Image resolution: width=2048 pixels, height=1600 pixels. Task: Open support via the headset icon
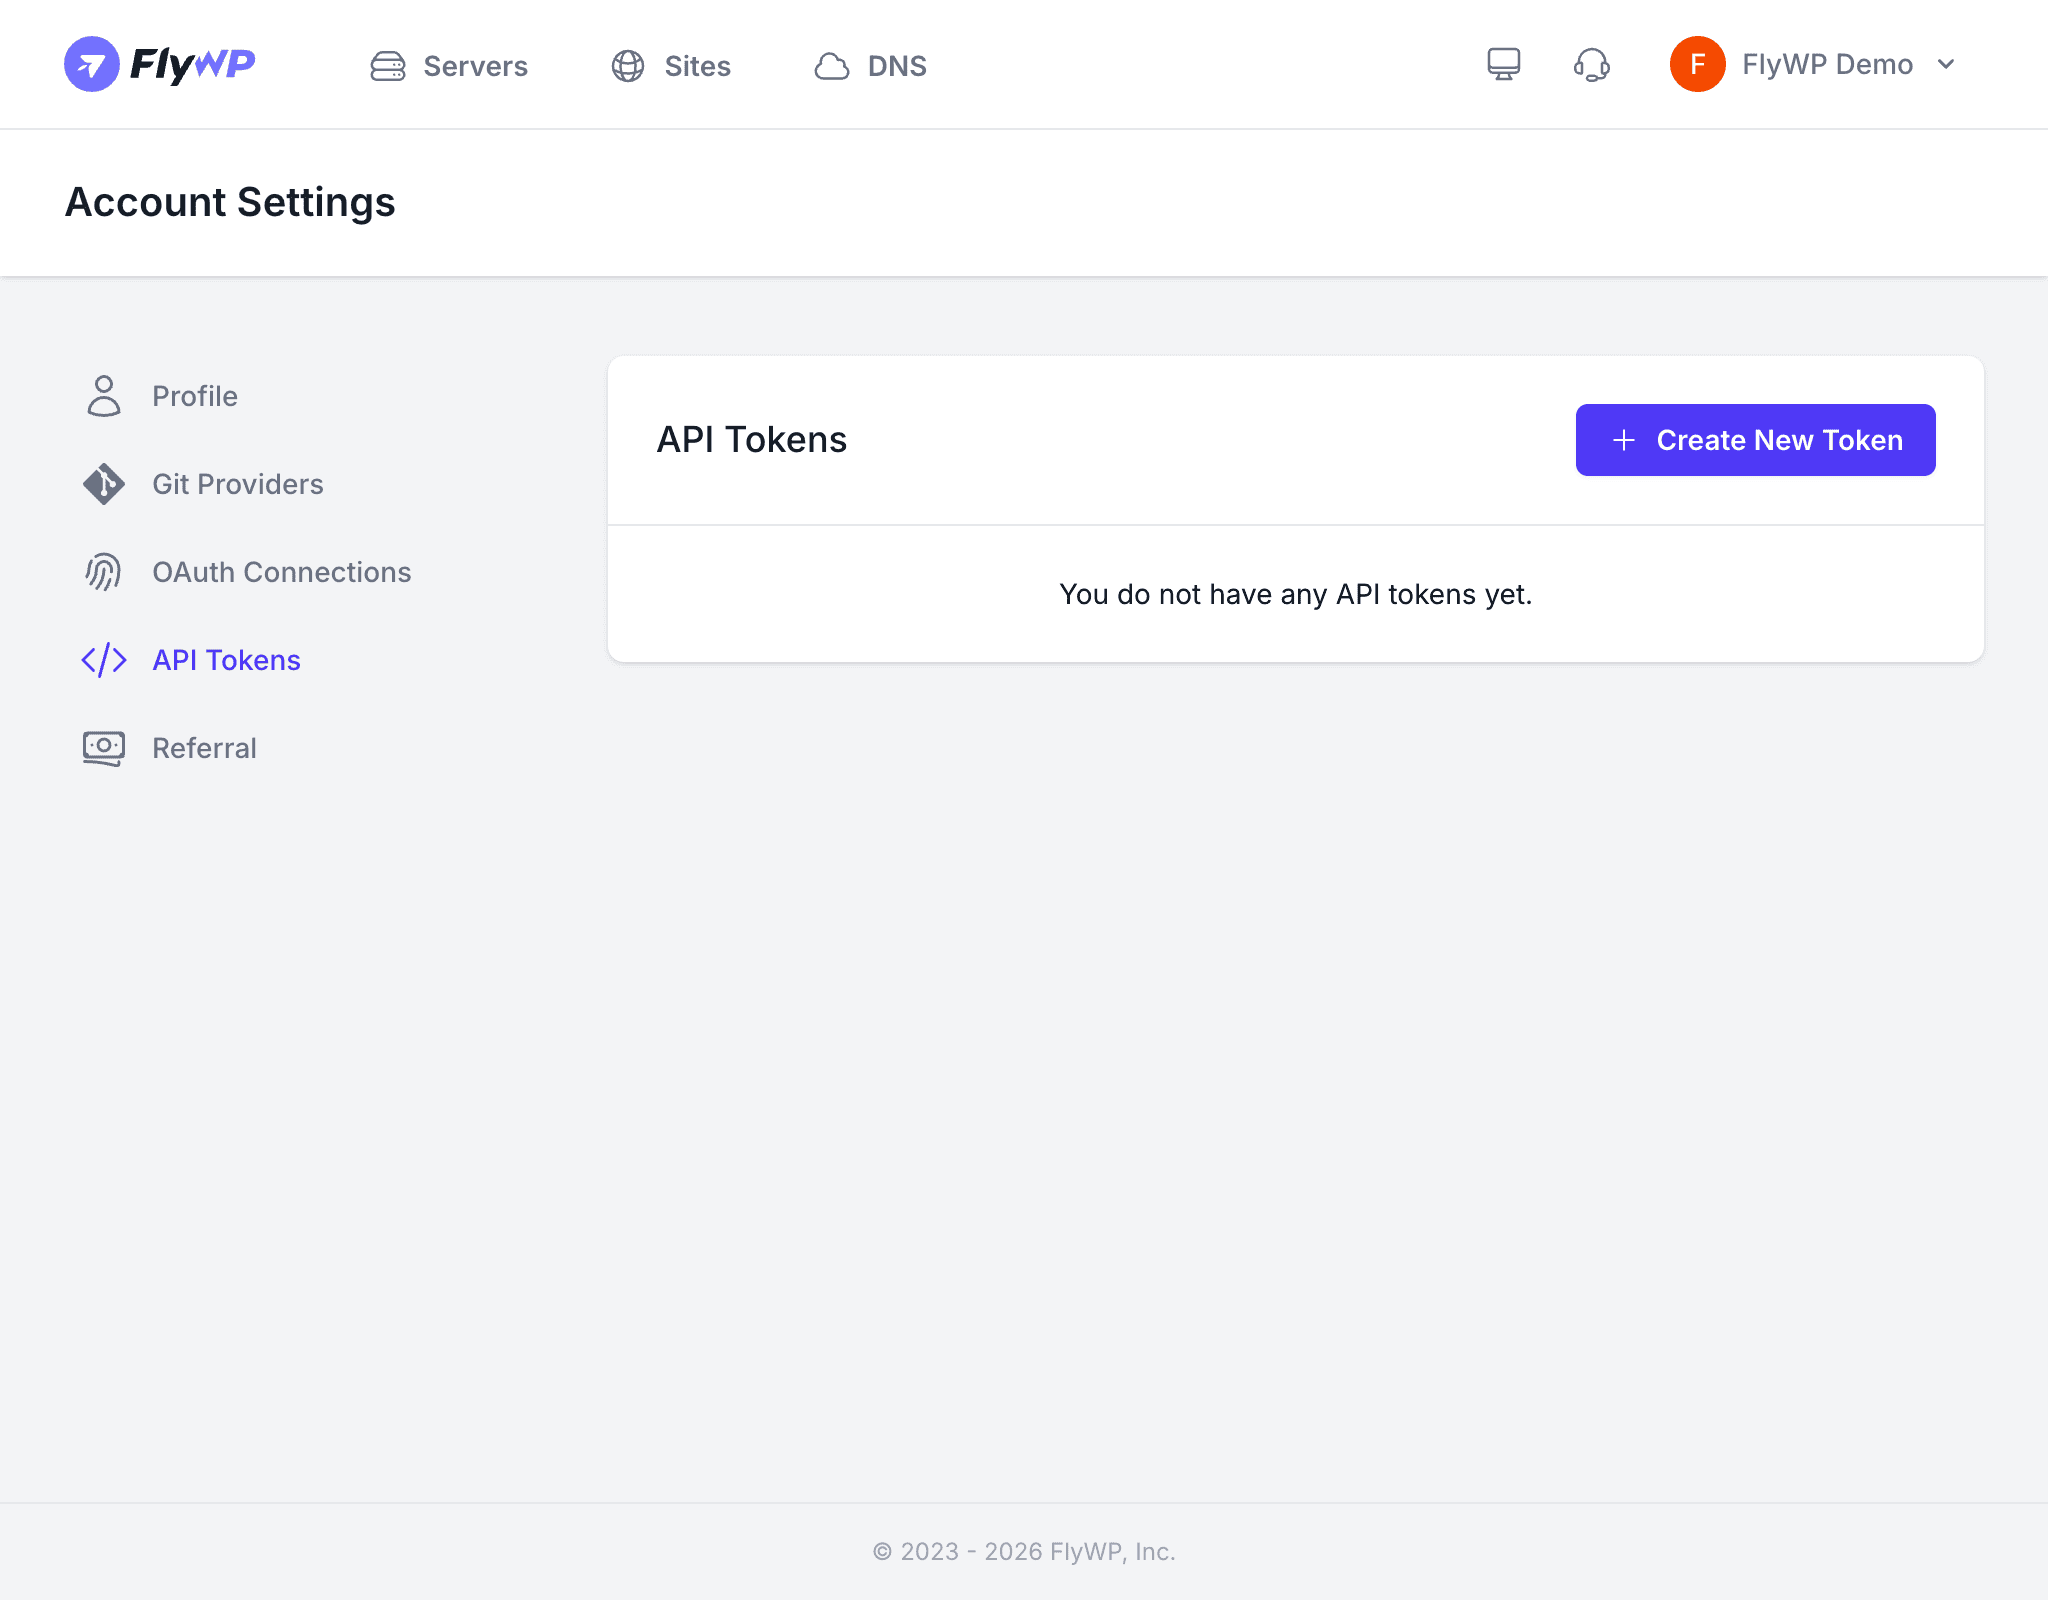tap(1592, 65)
